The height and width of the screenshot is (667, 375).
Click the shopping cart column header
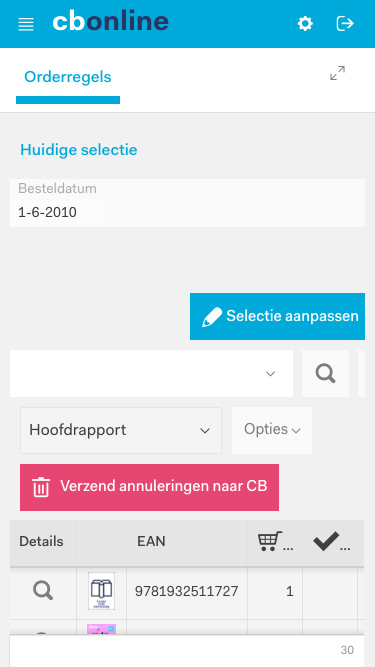(275, 542)
